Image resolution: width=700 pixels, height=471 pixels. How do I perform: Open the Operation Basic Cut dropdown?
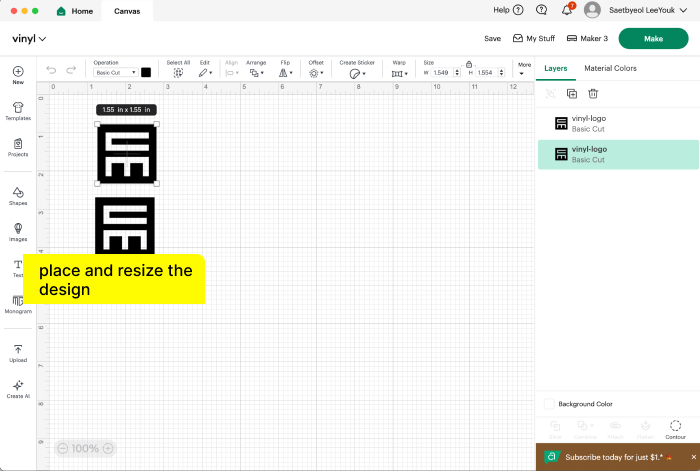(x=115, y=73)
